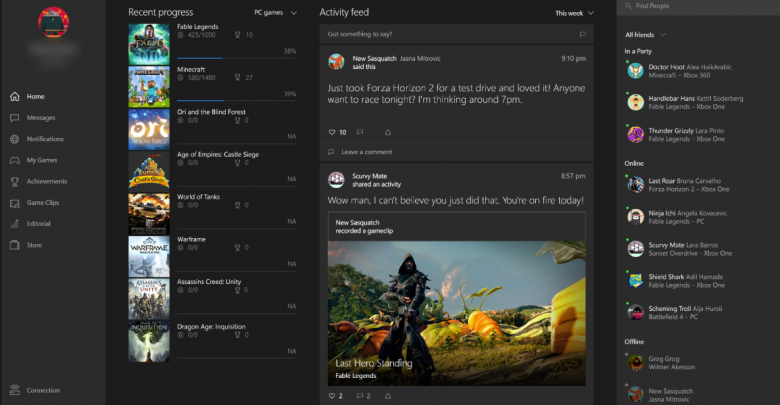Select Store in the navigation menu
This screenshot has height=405, width=780.
[34, 245]
